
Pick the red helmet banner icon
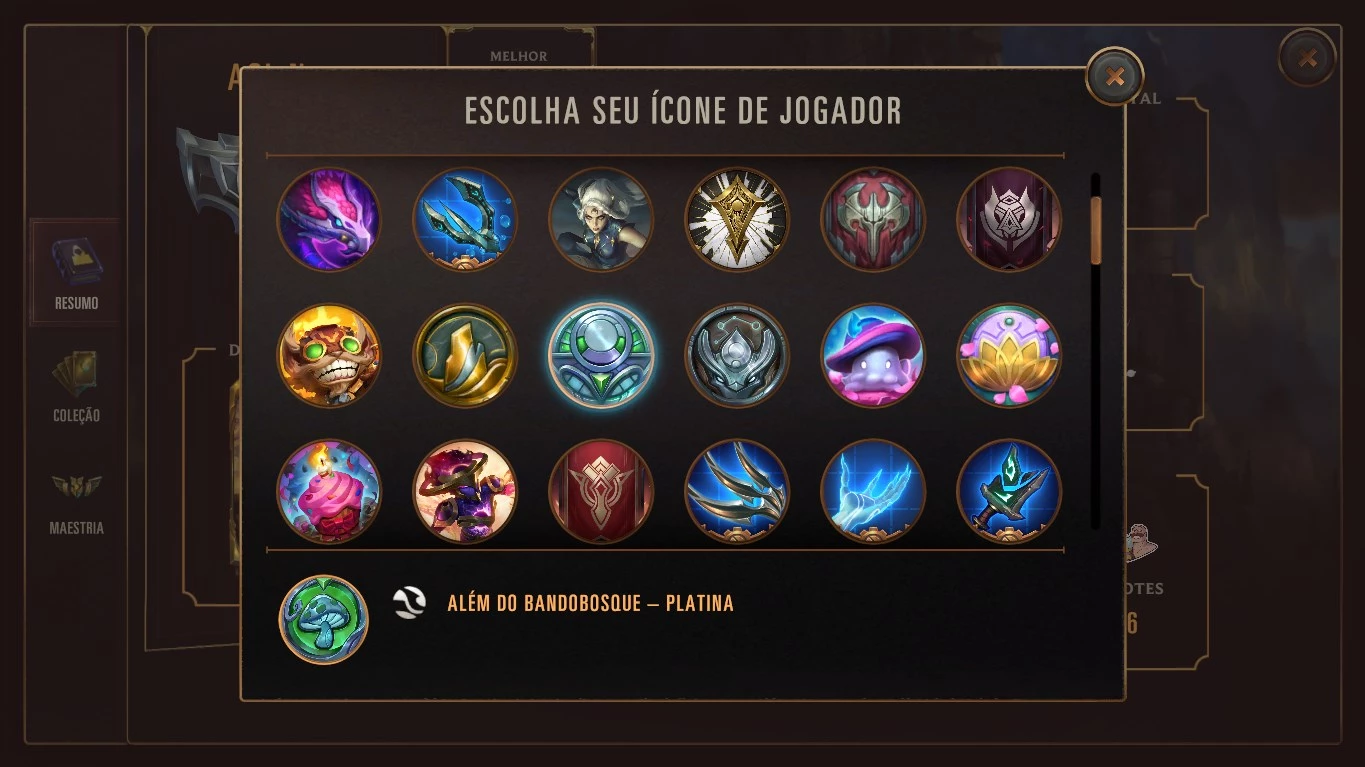[873, 219]
